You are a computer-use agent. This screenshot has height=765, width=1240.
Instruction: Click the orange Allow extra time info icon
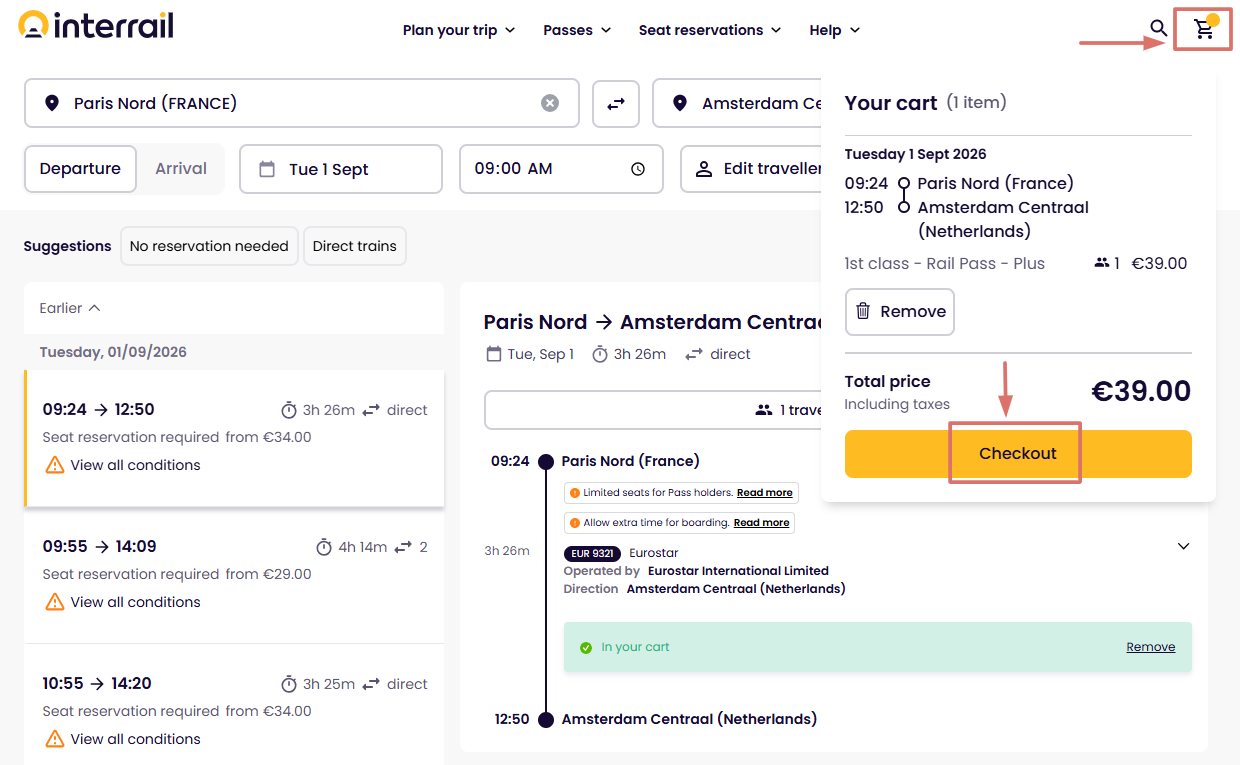pos(575,523)
